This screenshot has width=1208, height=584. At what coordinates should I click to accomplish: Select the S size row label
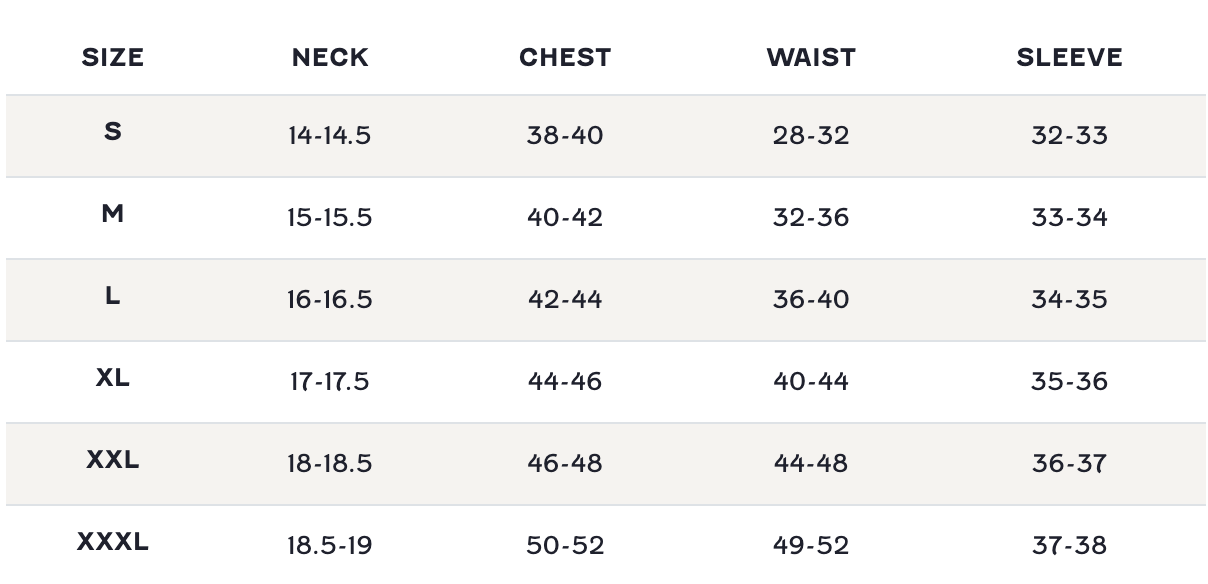point(113,131)
